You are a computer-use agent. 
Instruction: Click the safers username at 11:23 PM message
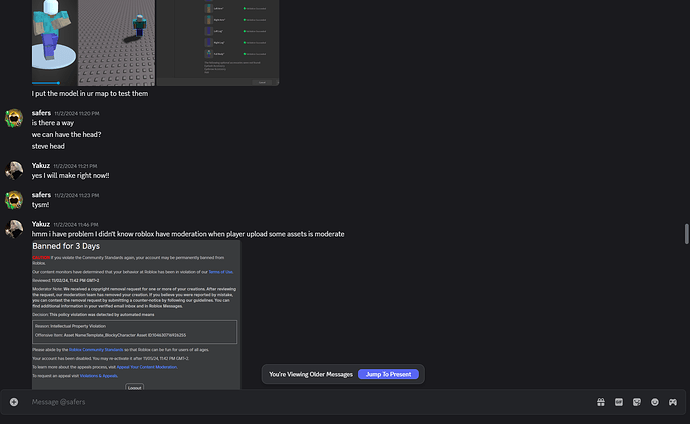click(41, 195)
